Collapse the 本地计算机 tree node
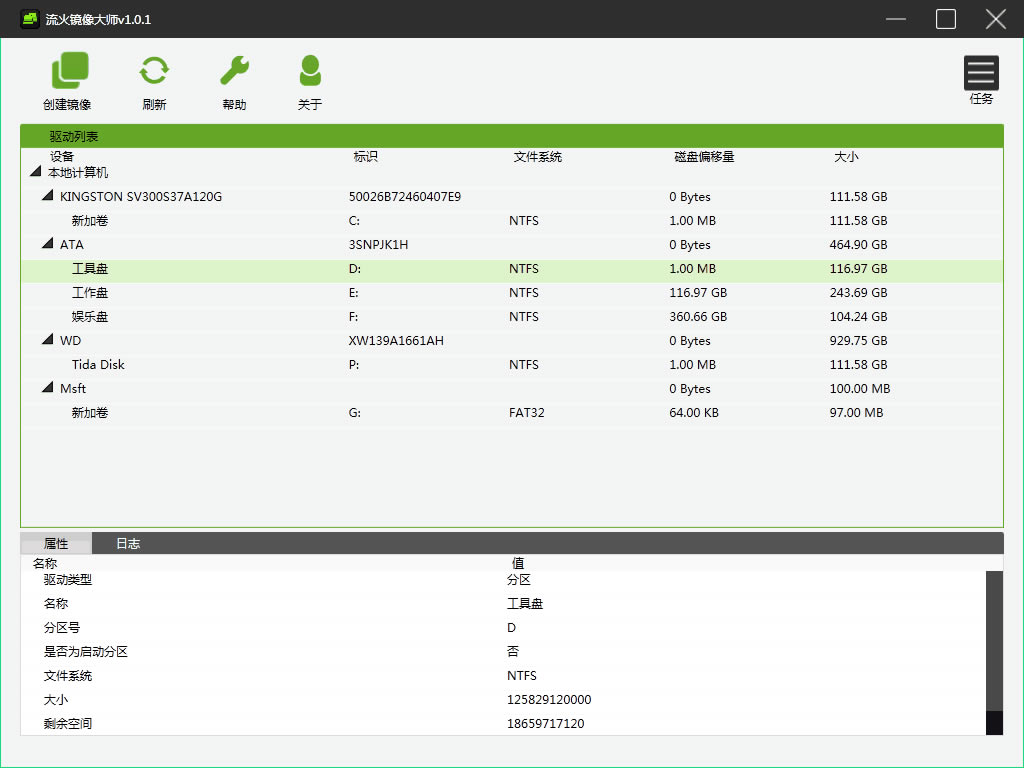 [36, 173]
